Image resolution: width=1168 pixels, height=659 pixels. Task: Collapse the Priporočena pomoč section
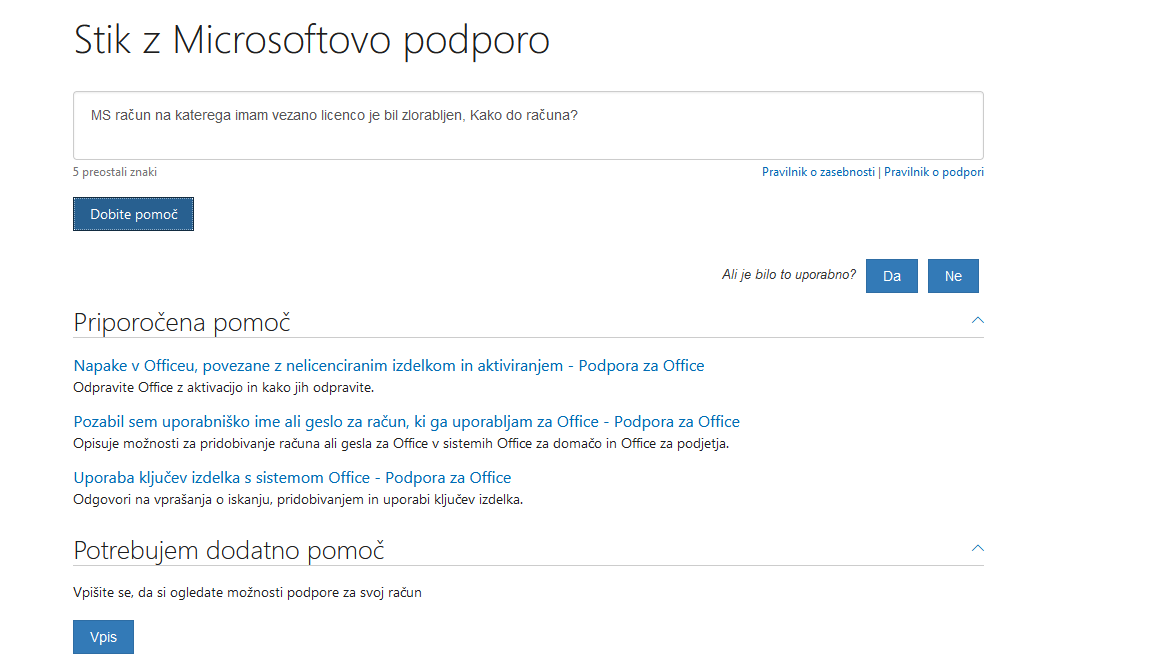[977, 320]
